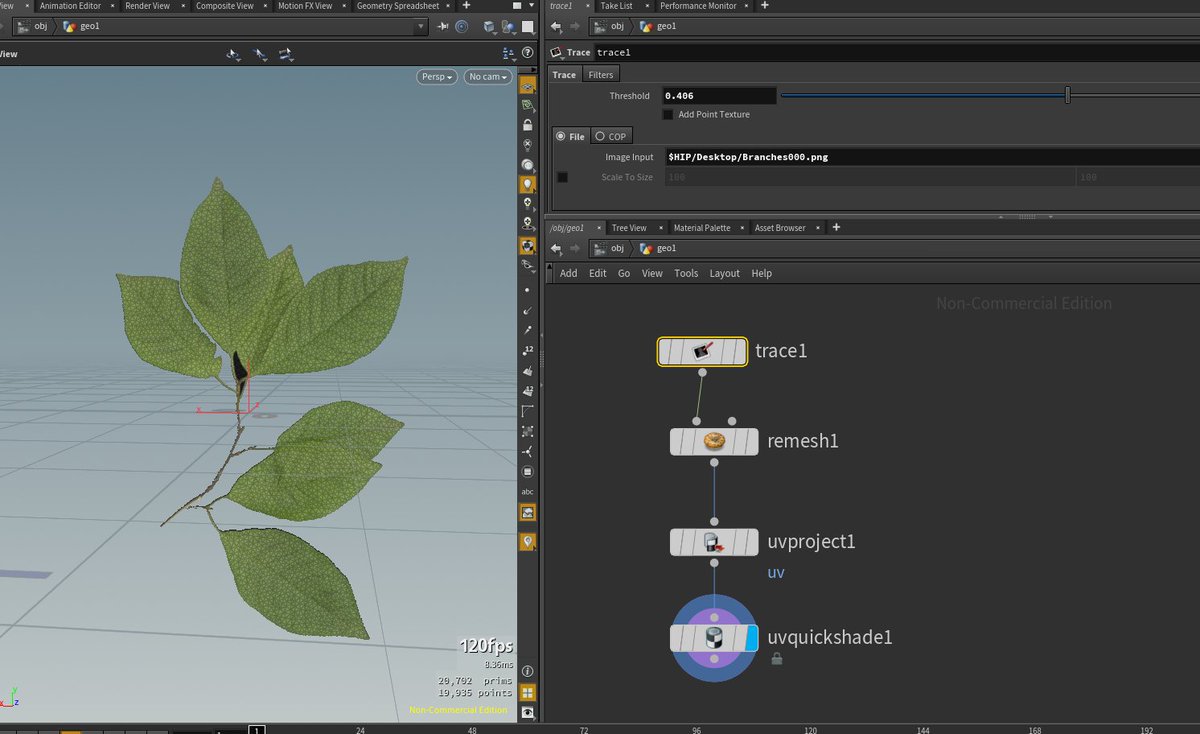Select the uvproject1 node

point(714,542)
